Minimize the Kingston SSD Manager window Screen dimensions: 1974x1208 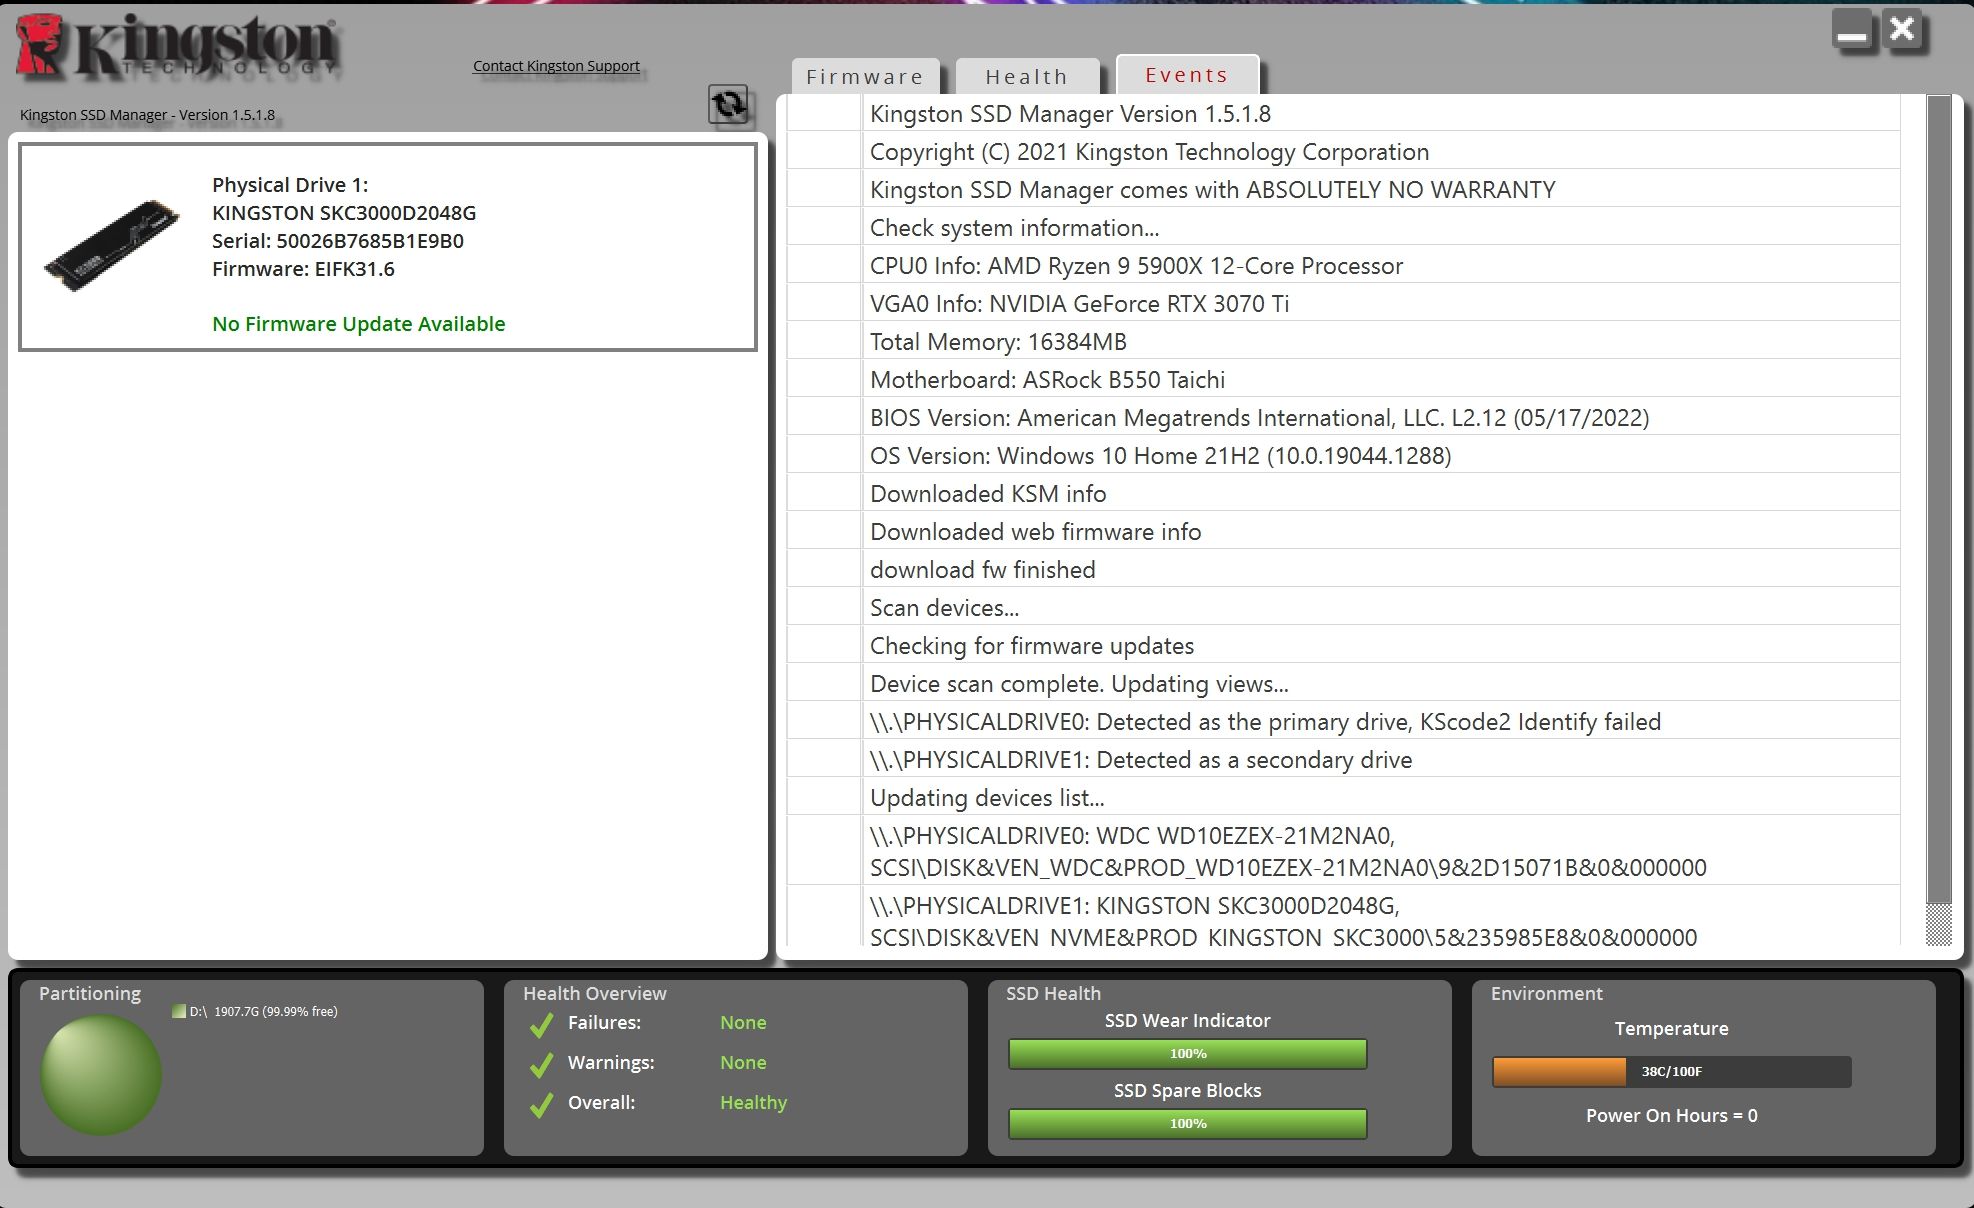point(1851,31)
